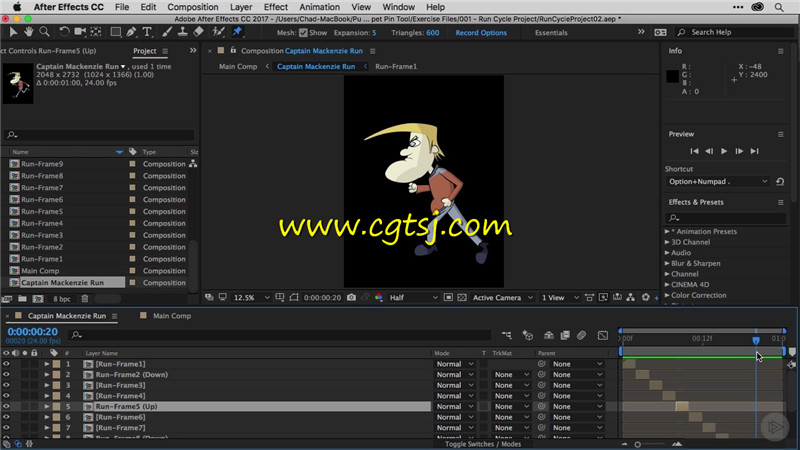Click the Info panel color swatch

672,77
